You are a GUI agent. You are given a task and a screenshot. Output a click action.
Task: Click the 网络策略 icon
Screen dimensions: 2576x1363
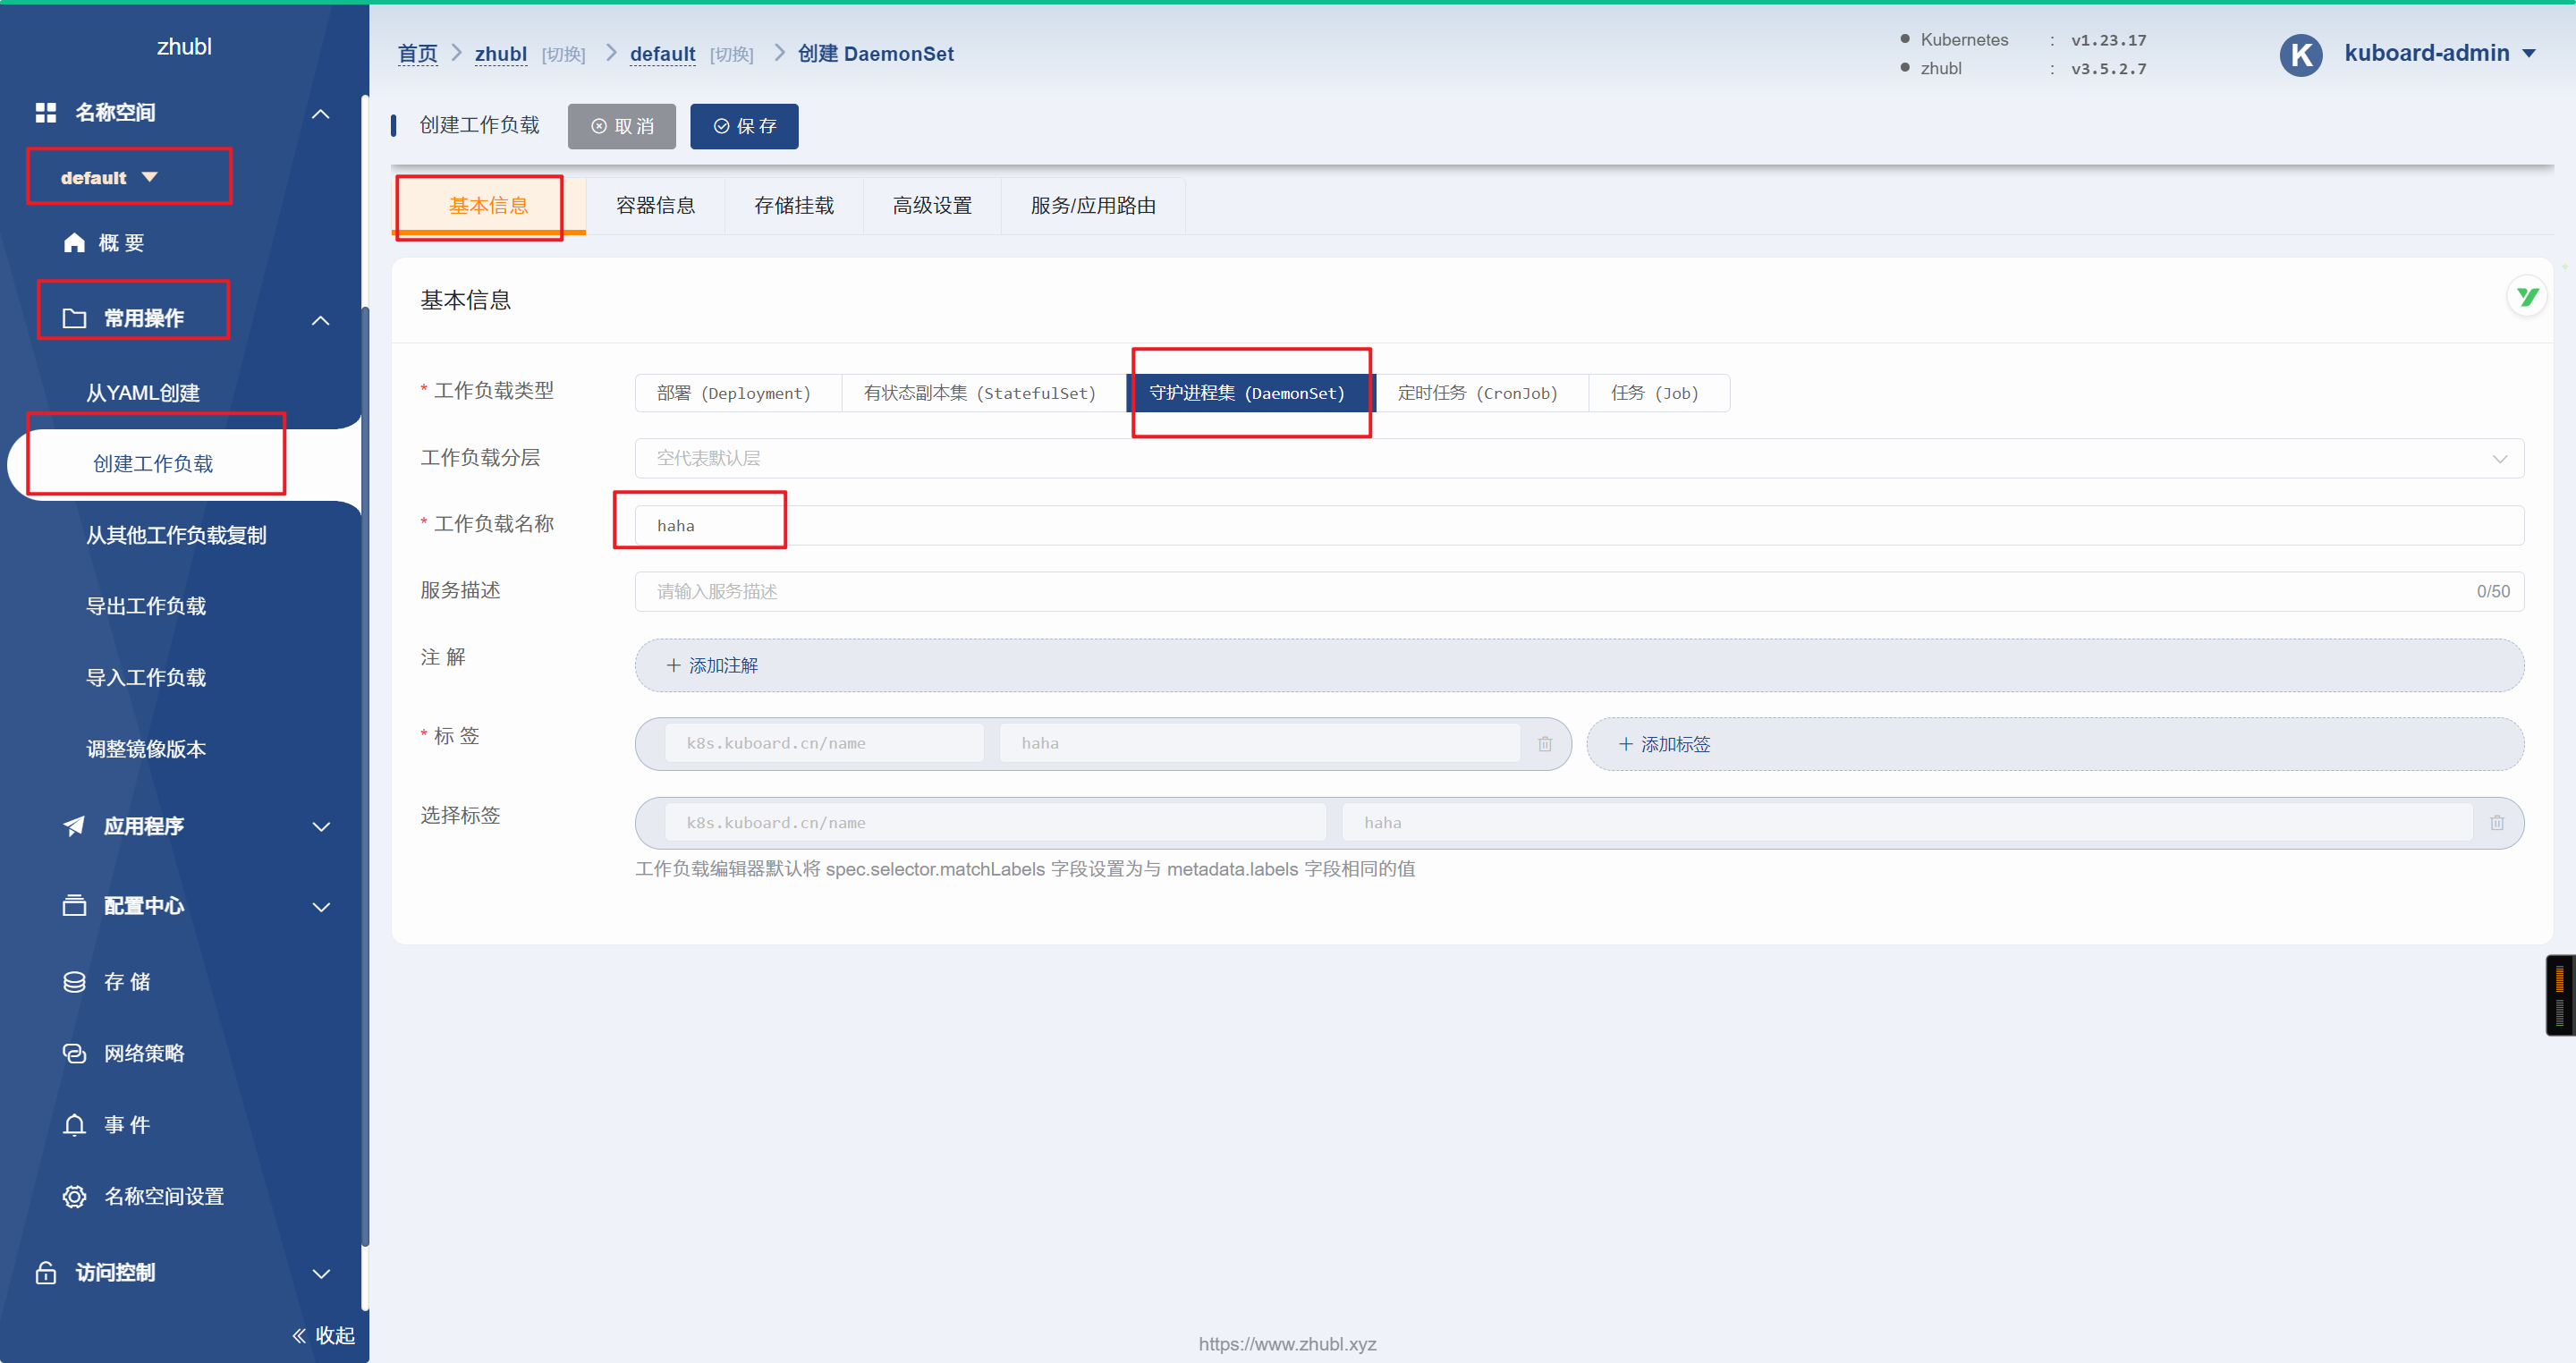pos(74,1053)
